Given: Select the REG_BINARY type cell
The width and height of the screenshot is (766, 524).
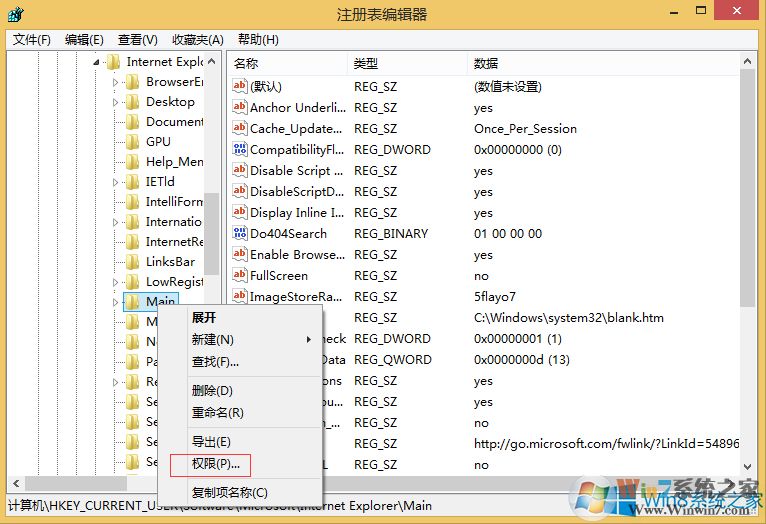Looking at the screenshot, I should point(391,233).
